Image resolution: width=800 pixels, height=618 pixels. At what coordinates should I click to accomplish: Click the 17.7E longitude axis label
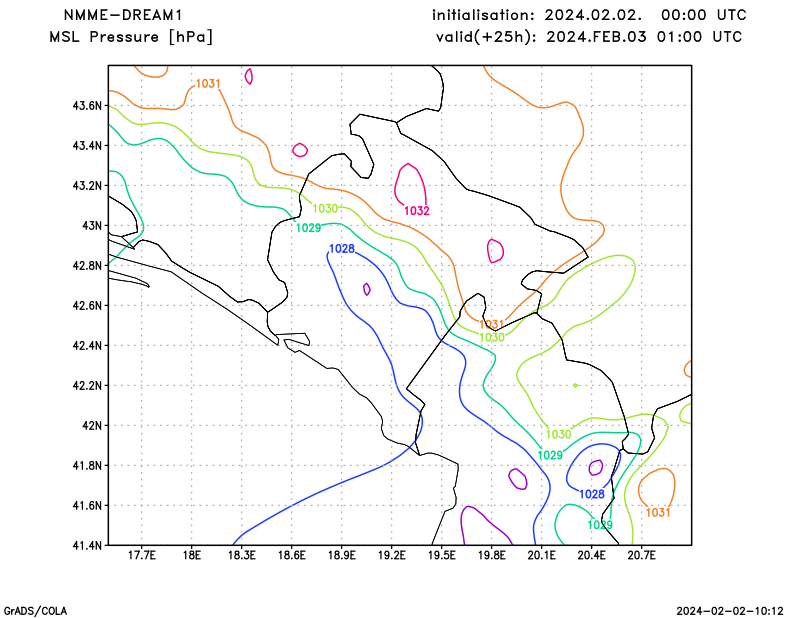141,555
